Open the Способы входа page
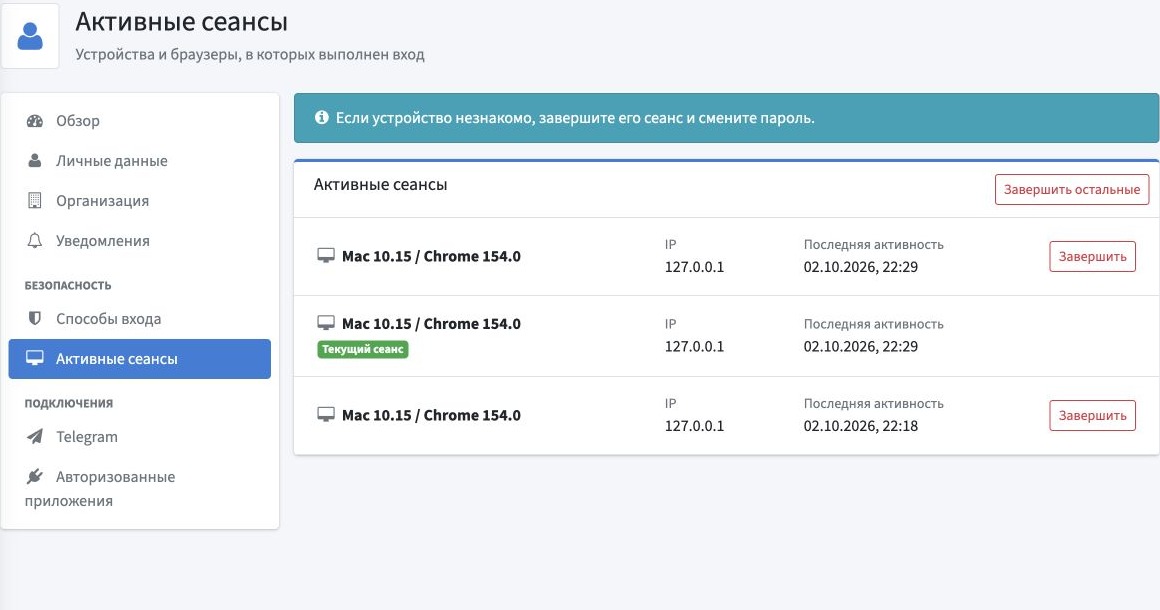Screen dimensions: 1160x610 pyautogui.click(x=140, y=319)
